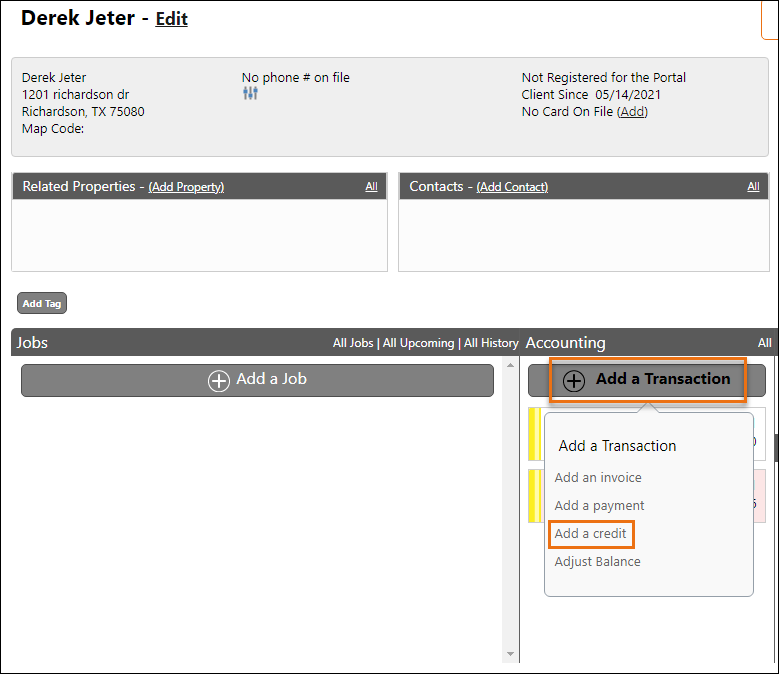Switch to All Upcoming jobs view

418,343
